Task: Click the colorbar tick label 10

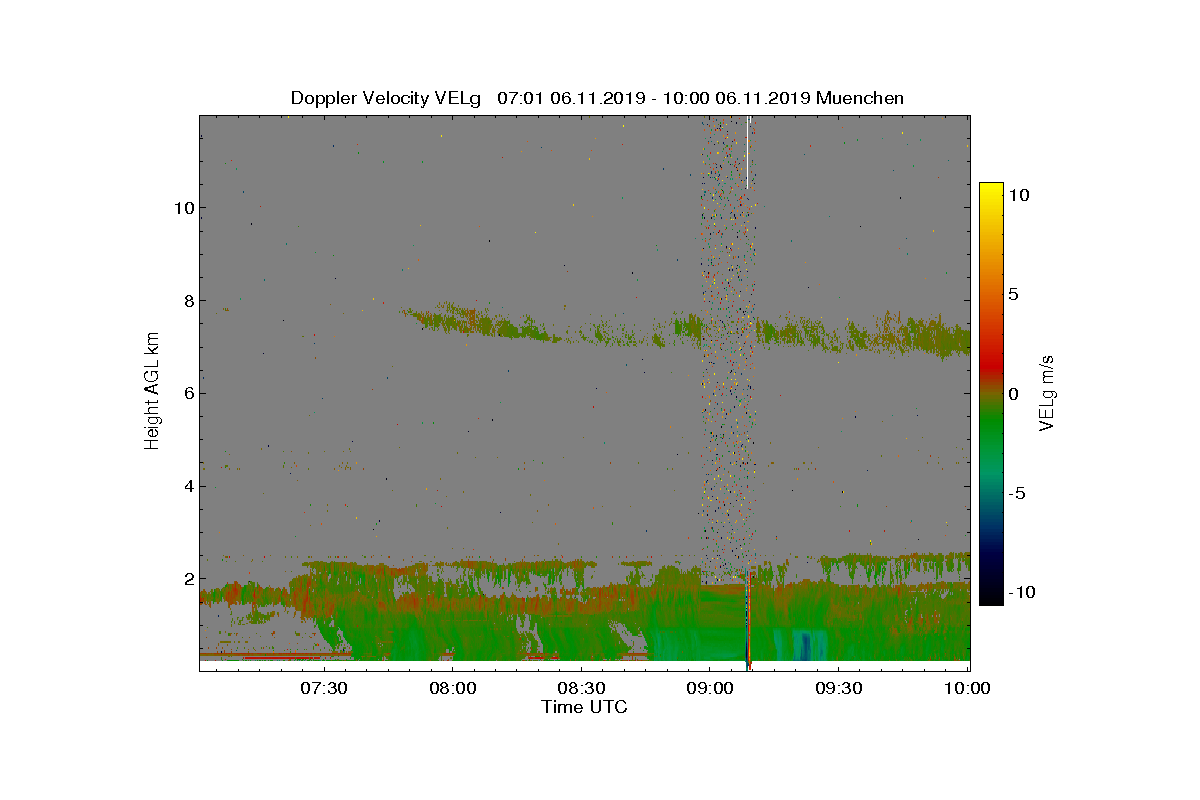Action: (1019, 195)
